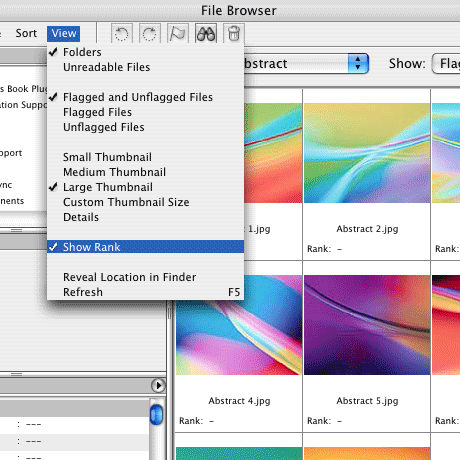The image size is (460, 460).
Task: Select the Abstract 2.jpg thumbnail
Action: [x=367, y=153]
